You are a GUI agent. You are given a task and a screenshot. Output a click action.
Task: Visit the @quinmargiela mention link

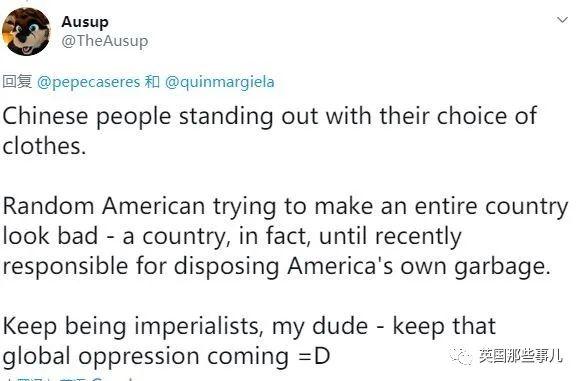(x=219, y=82)
